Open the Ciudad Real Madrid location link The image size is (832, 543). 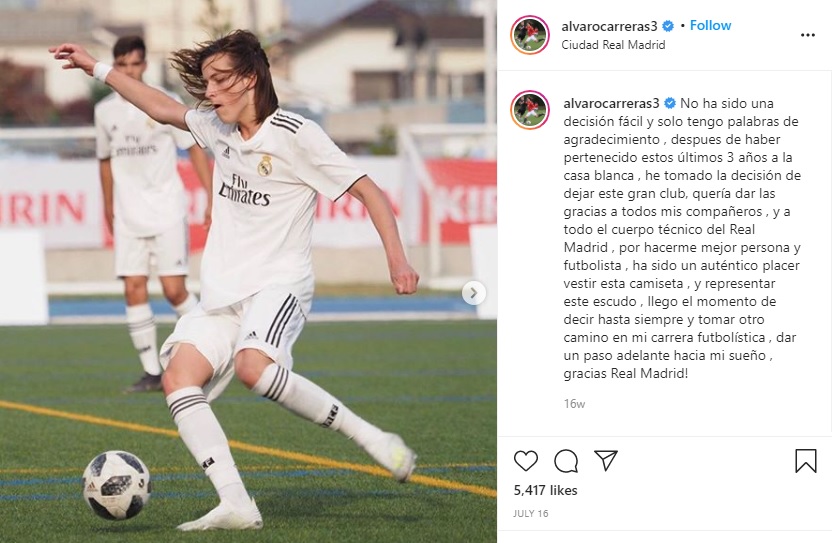[613, 45]
